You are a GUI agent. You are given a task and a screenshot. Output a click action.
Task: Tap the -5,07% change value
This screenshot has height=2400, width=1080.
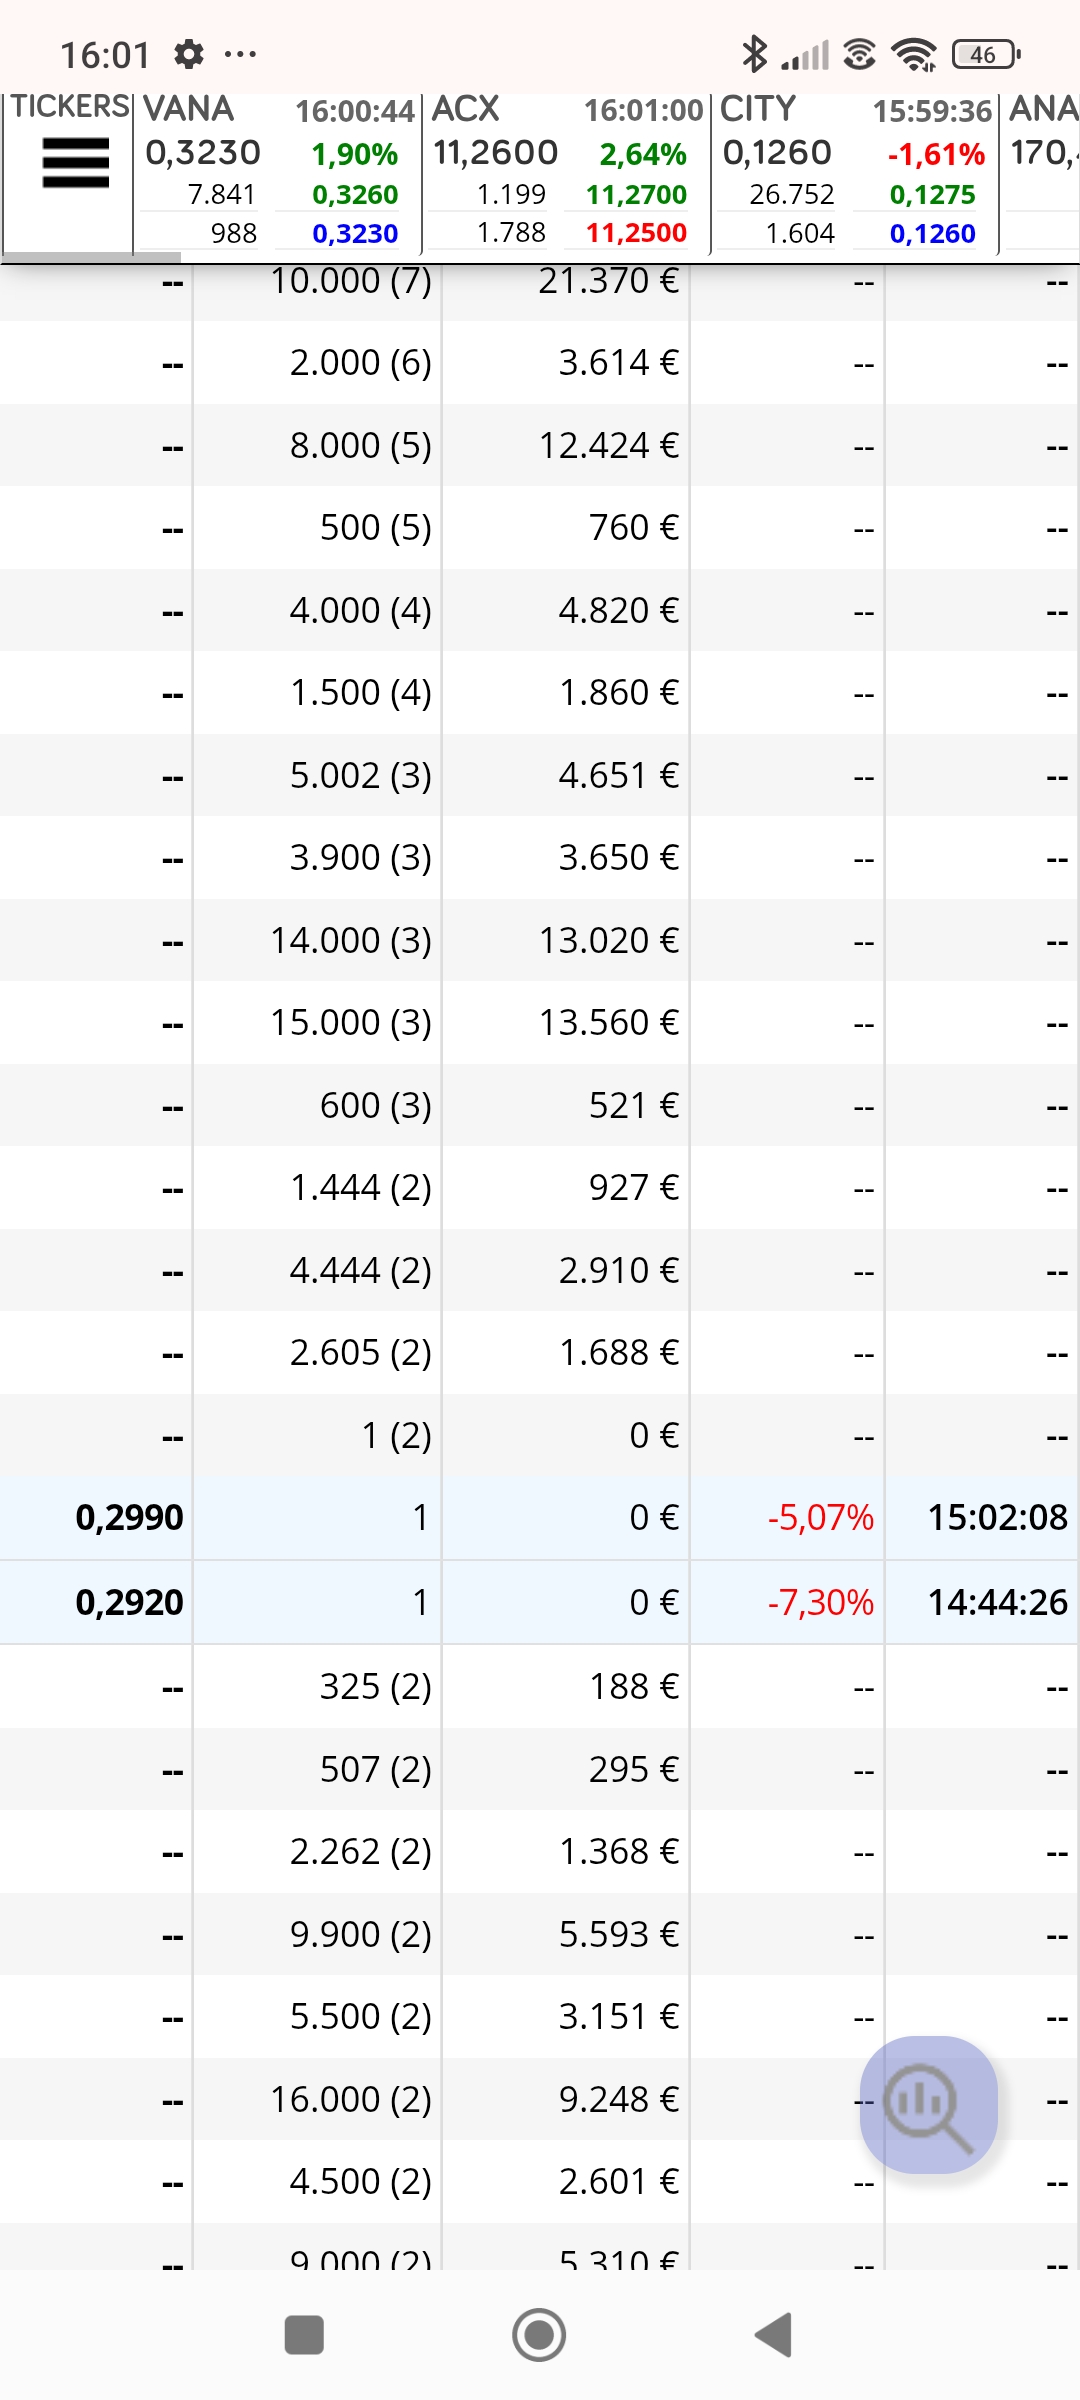pos(820,1518)
